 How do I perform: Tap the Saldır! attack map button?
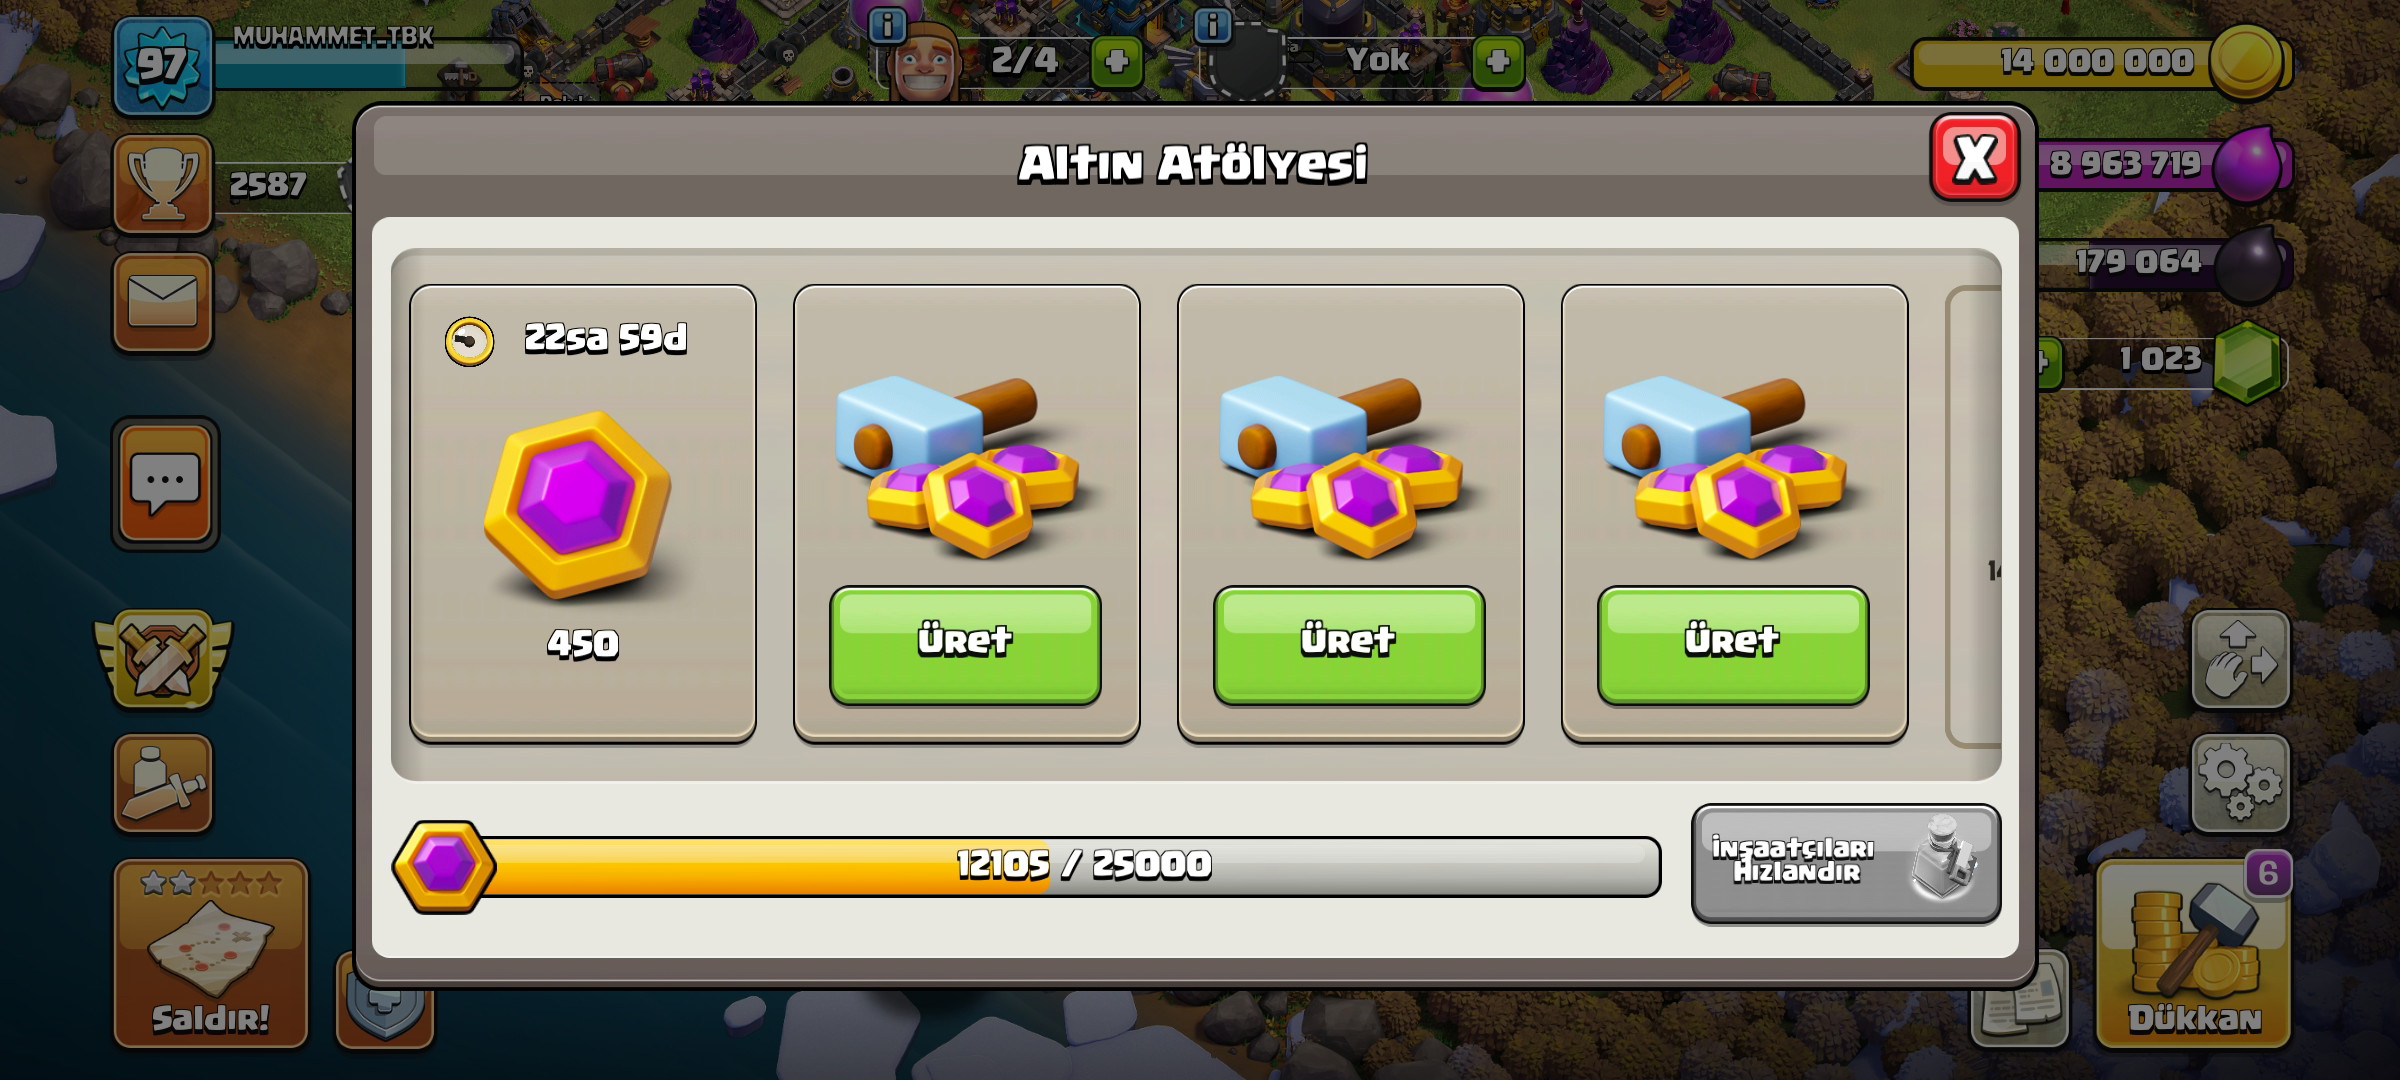[211, 953]
